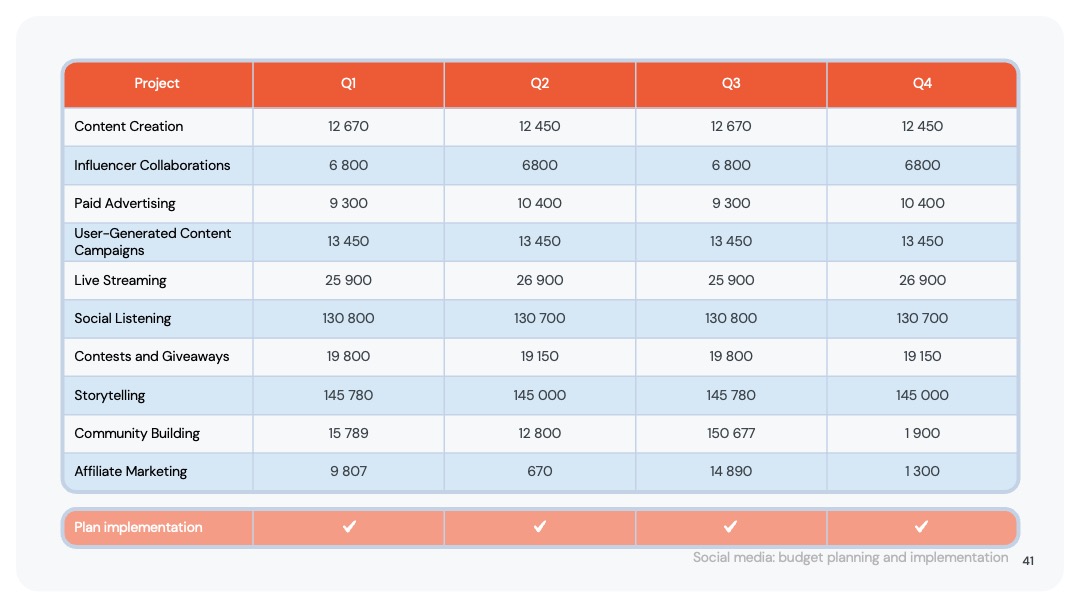Screen dimensions: 1080x608
Task: Select the Q2 column header
Action: click(540, 83)
